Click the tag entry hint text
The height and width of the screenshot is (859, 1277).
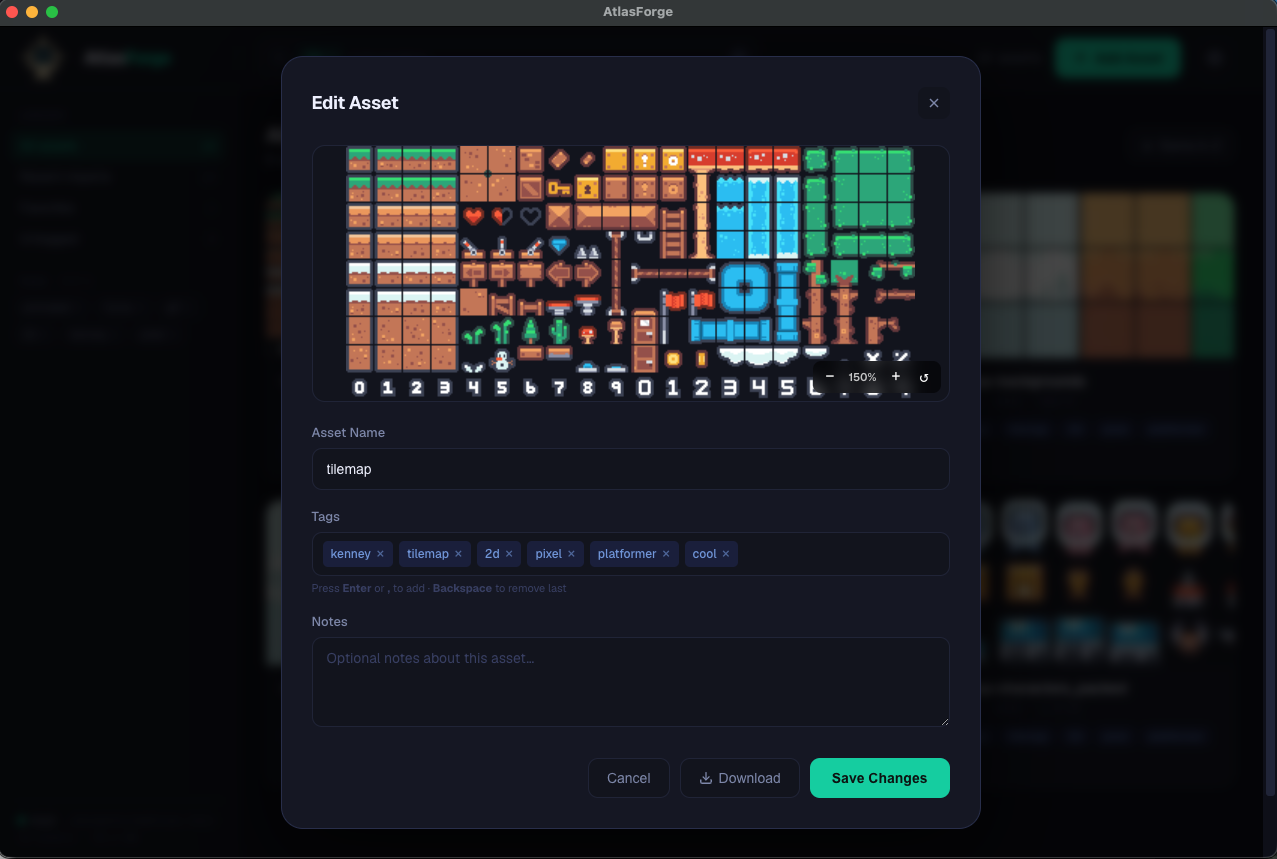(439, 589)
